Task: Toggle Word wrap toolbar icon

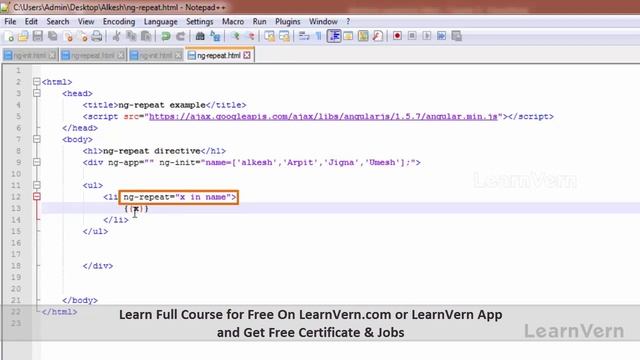Action: (x=304, y=36)
